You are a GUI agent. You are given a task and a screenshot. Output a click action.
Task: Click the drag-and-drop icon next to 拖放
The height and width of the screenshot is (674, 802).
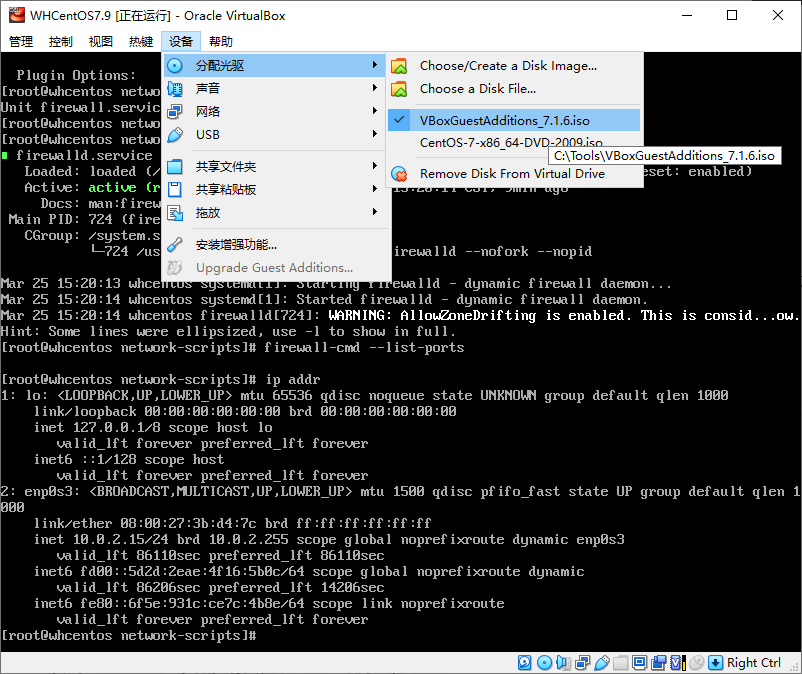(175, 213)
